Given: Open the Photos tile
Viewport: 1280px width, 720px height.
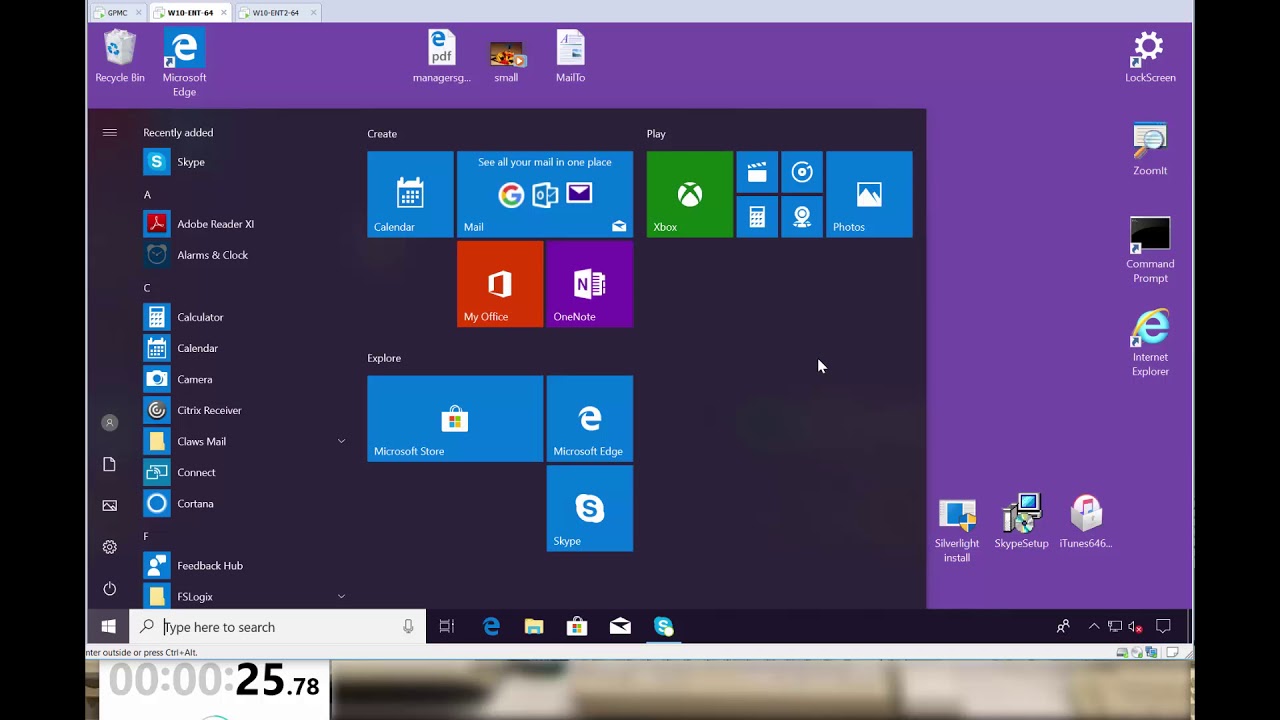Looking at the screenshot, I should pyautogui.click(x=869, y=194).
